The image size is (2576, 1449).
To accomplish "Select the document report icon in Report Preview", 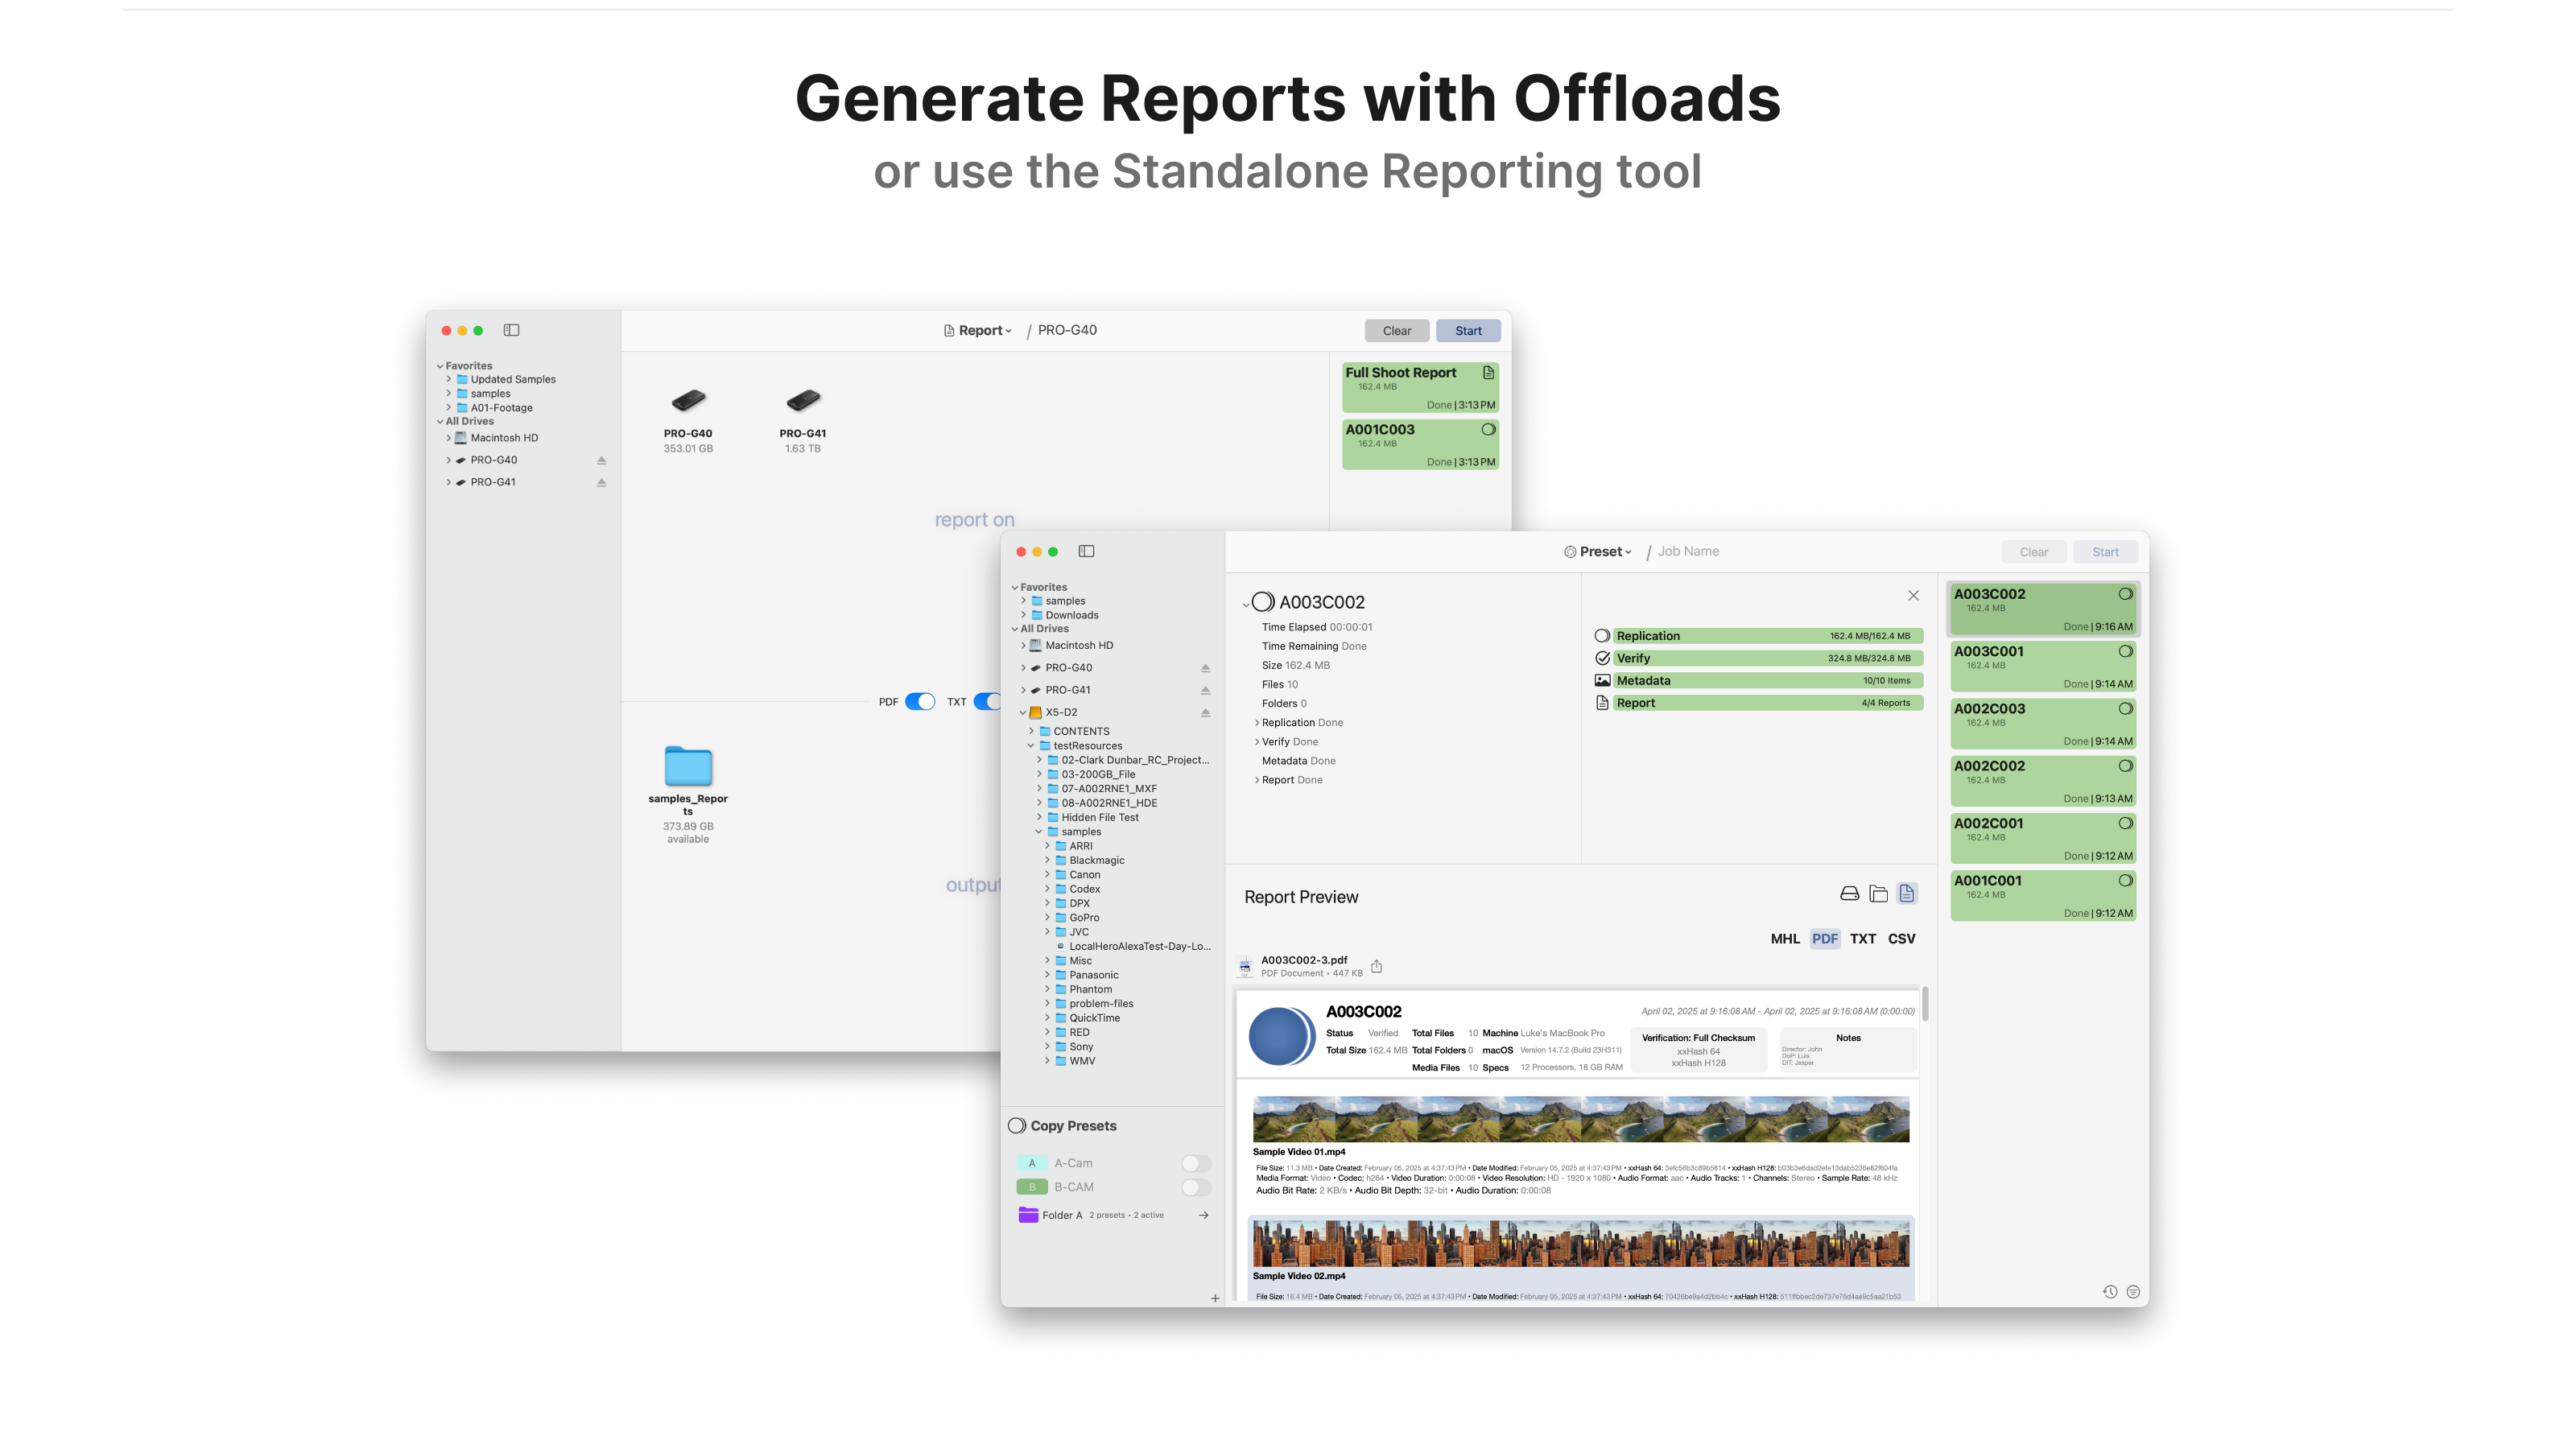I will (x=1907, y=893).
